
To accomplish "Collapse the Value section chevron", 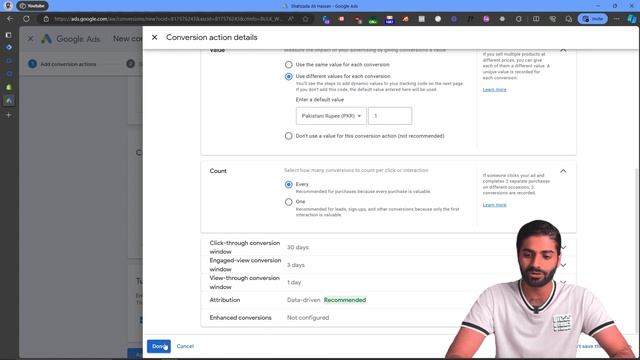I will click(x=563, y=50).
